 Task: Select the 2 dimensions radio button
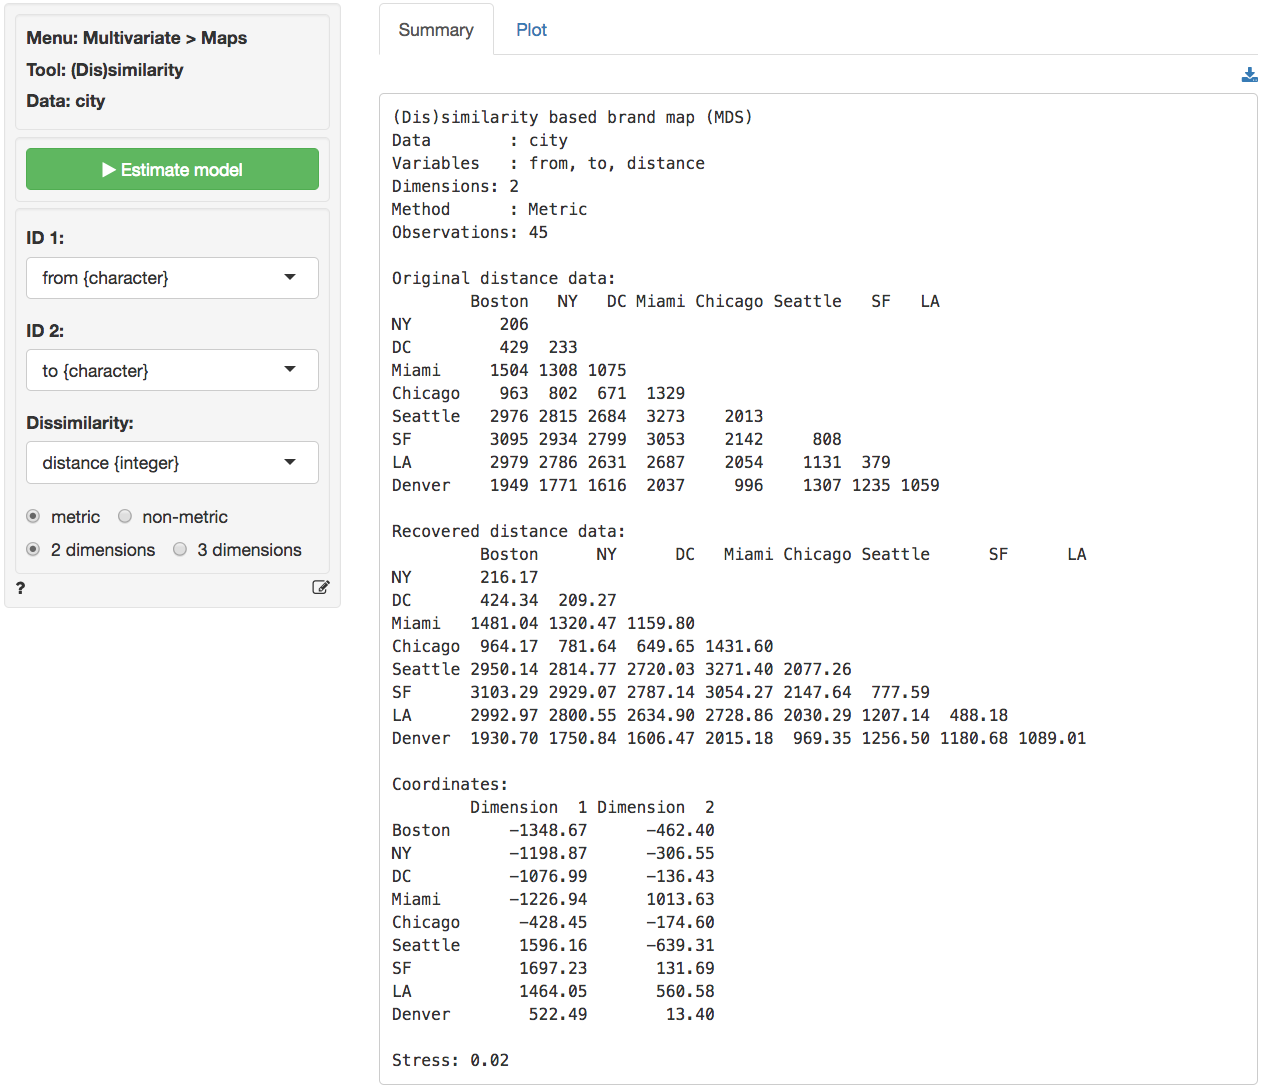tap(34, 550)
